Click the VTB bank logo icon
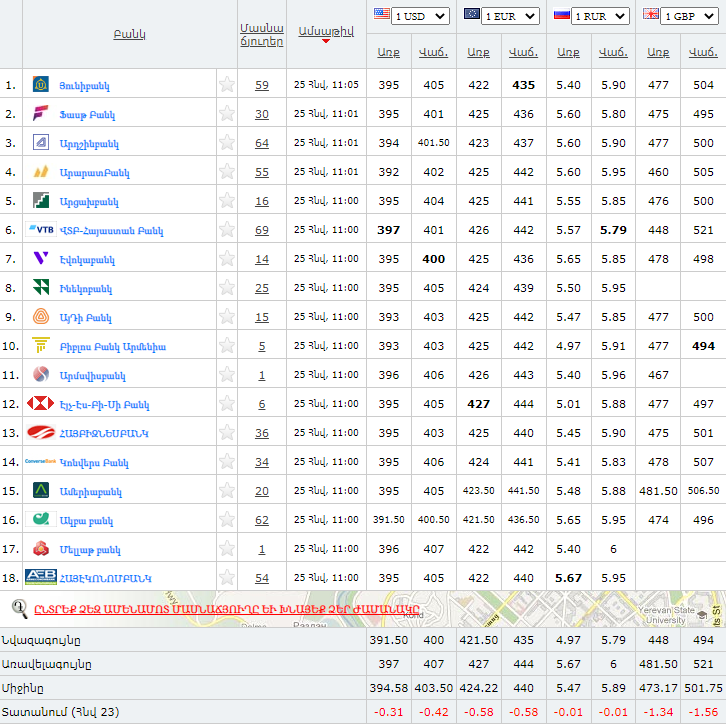This screenshot has height=724, width=726. pos(41,230)
